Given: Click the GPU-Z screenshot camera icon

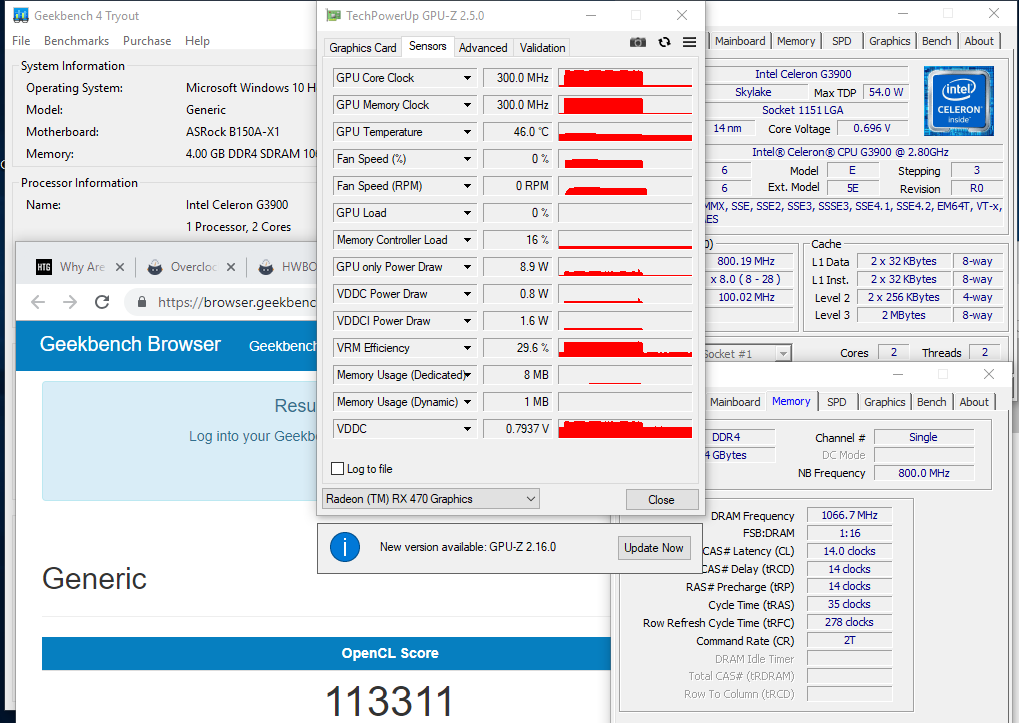Looking at the screenshot, I should pos(638,42).
